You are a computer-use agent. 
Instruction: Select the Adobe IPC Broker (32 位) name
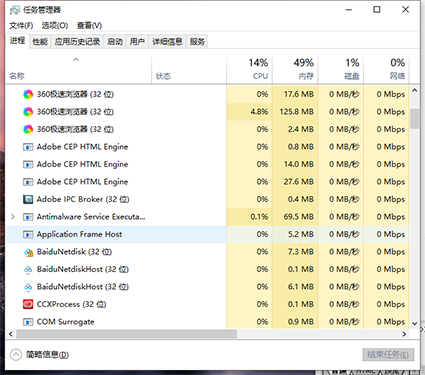point(83,199)
